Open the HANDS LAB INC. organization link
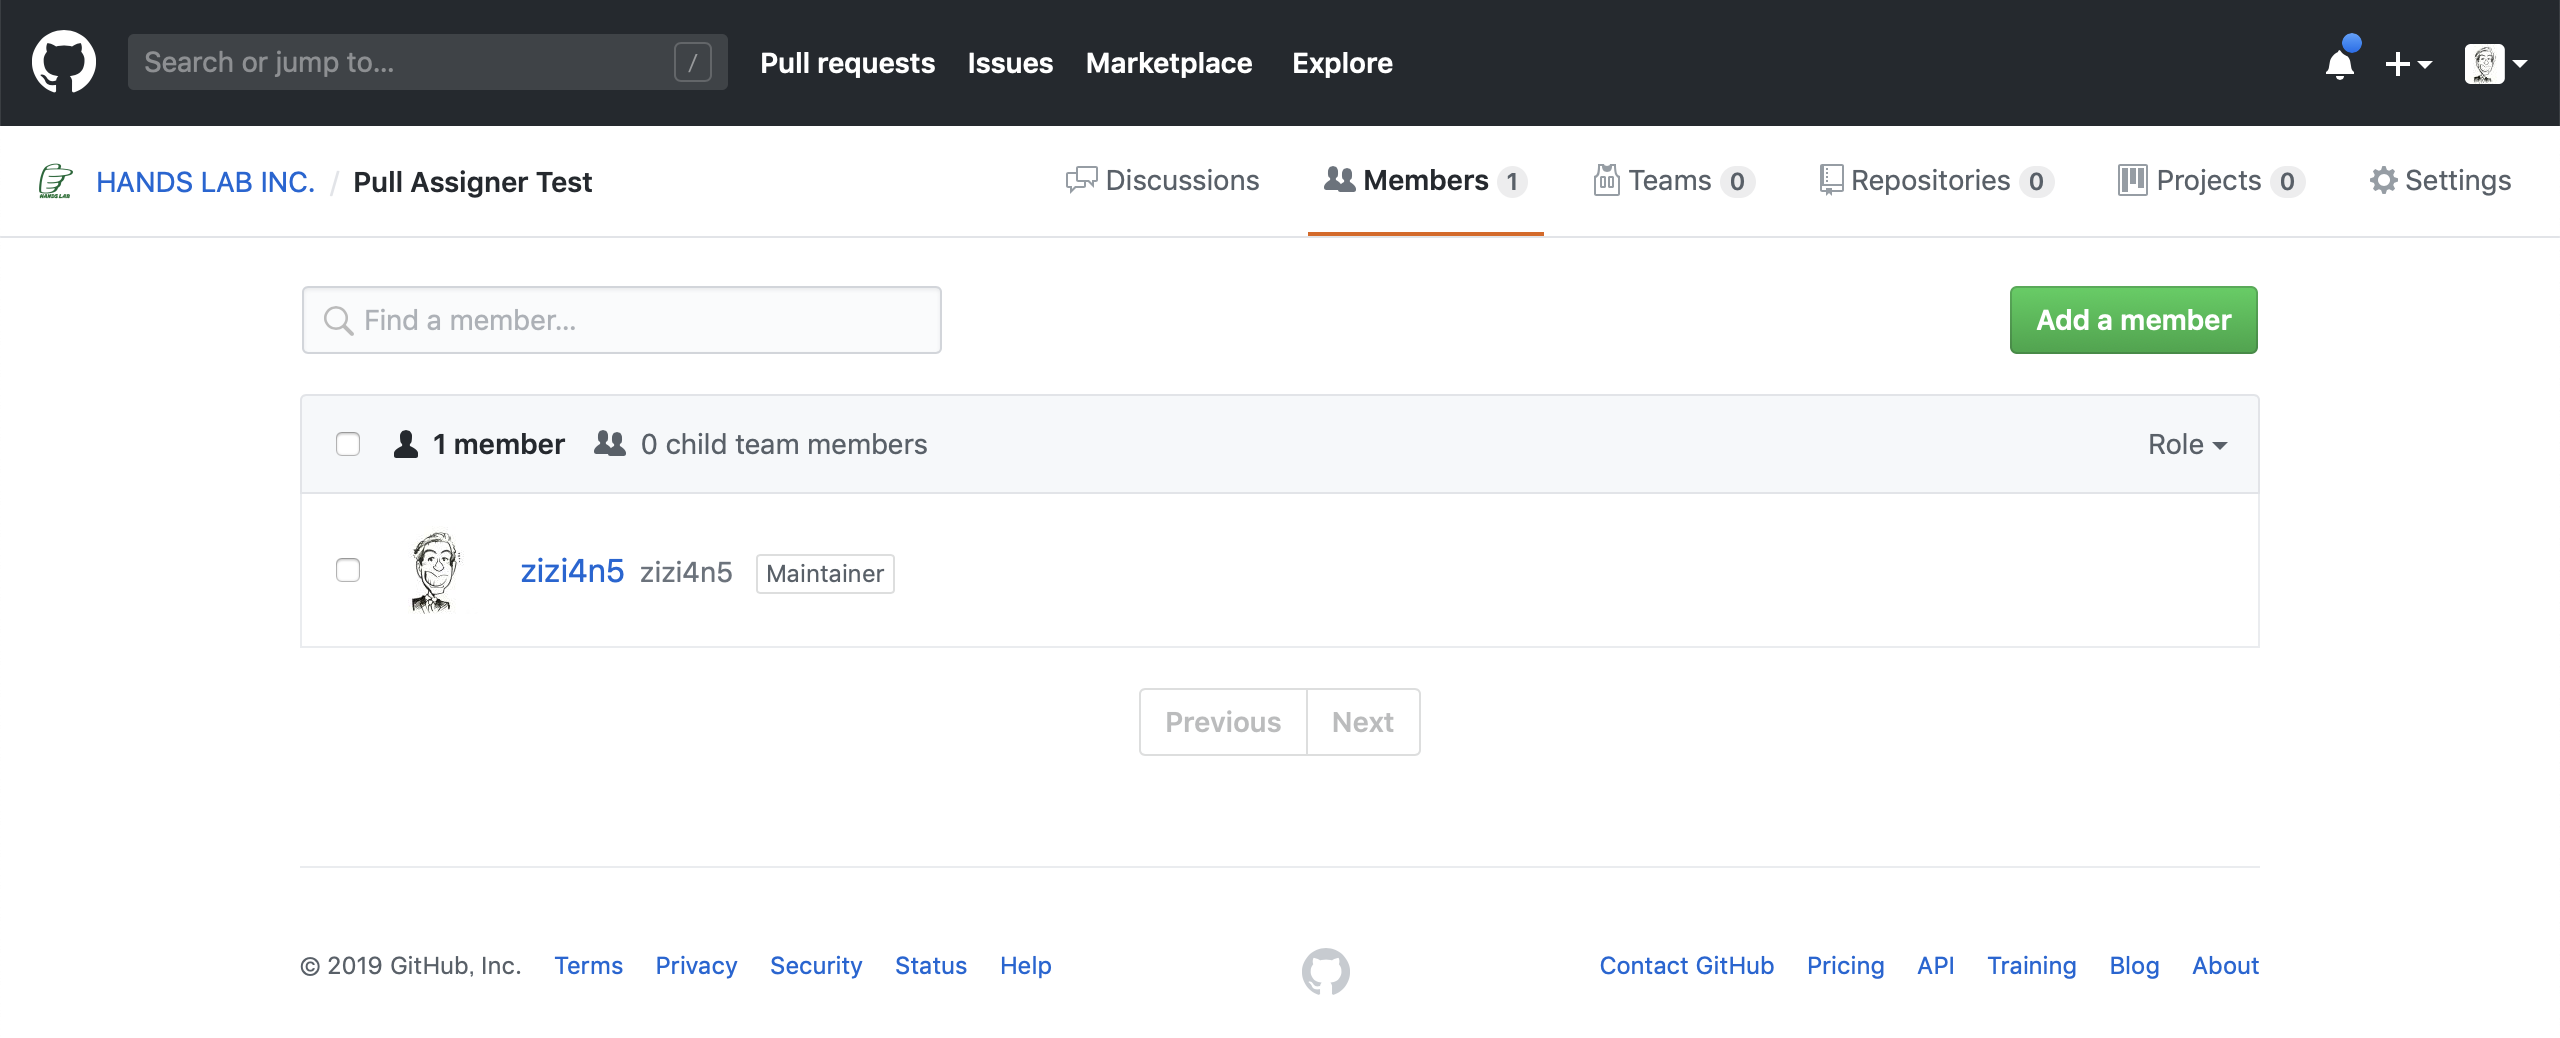Screen dimensions: 2560x1038 (205, 182)
